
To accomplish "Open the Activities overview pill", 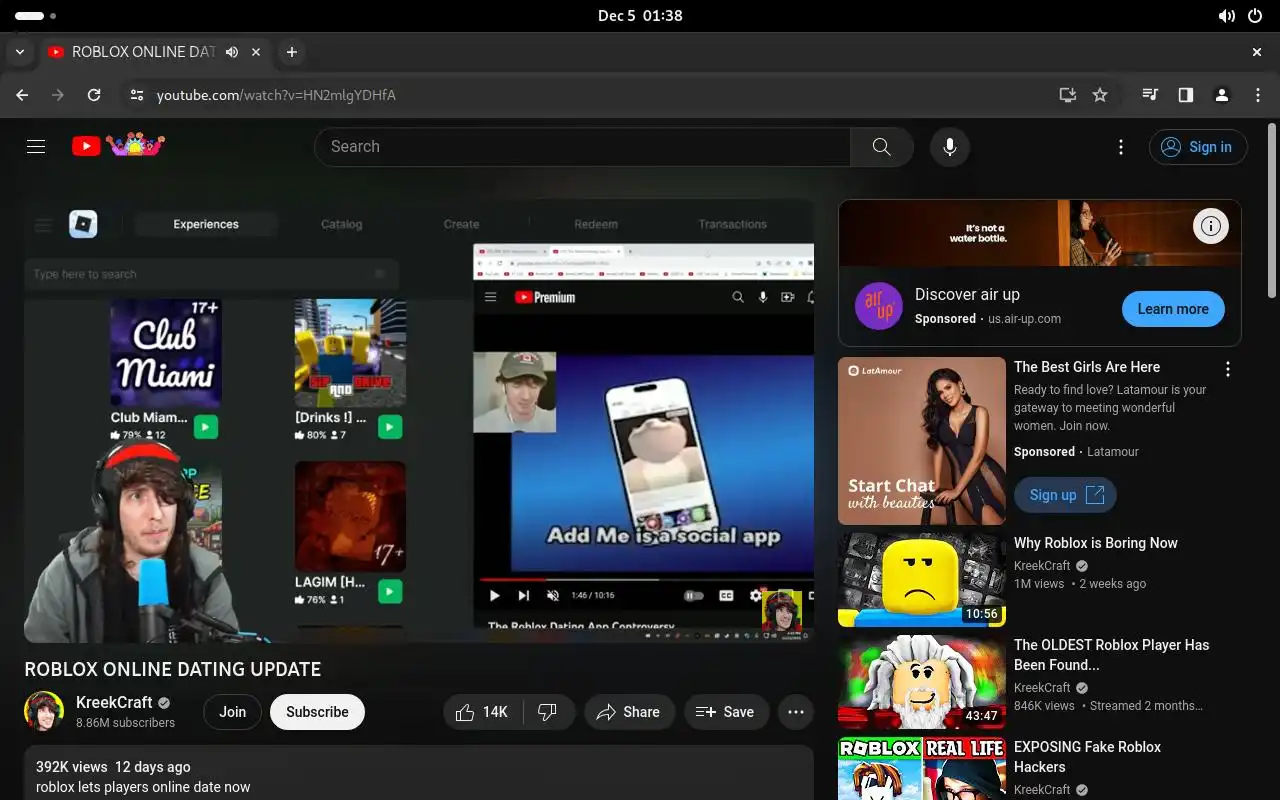I will 36,16.
